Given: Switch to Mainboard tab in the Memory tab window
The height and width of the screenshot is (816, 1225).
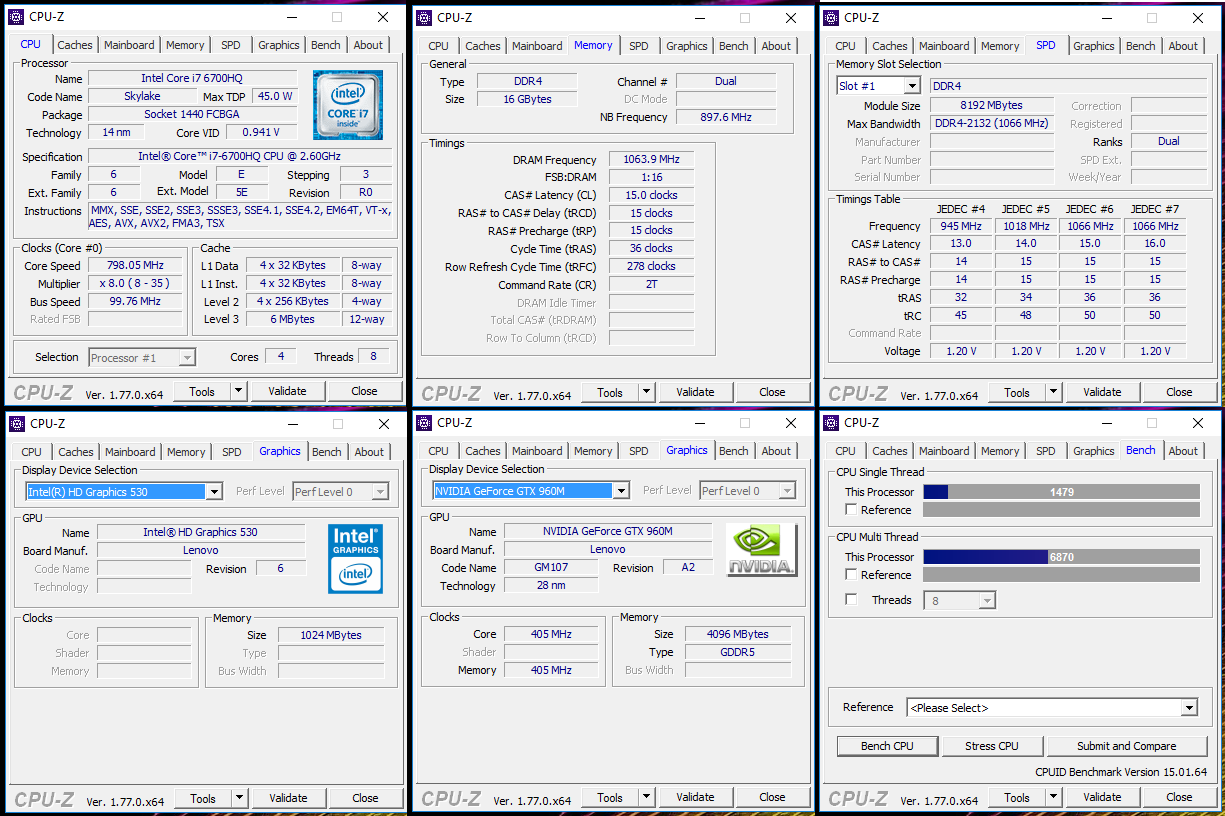Looking at the screenshot, I should 537,46.
